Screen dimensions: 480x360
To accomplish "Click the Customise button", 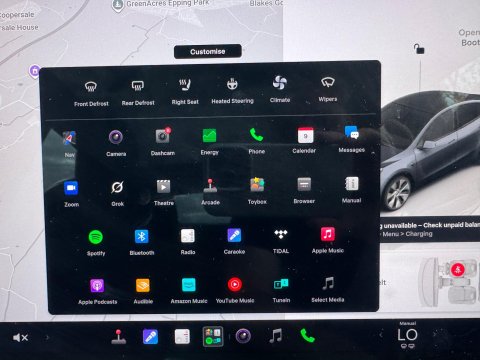I will (208, 52).
